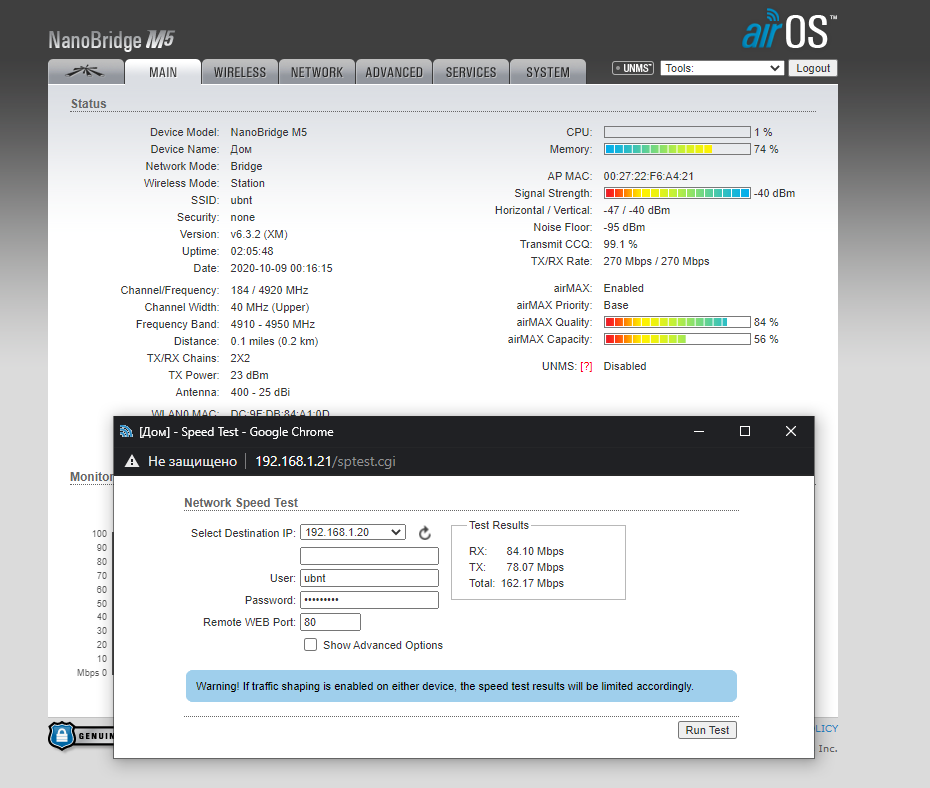Click the Channel/Frequency value 184 / 4920 MHz
930x788 pixels.
(x=269, y=290)
